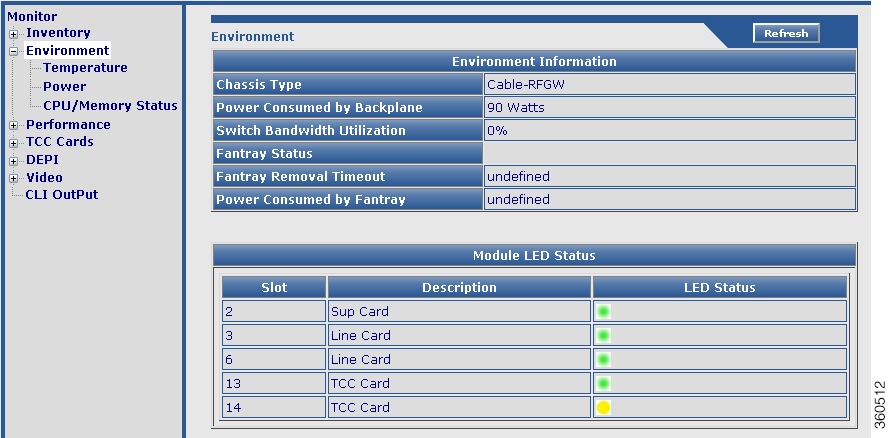This screenshot has height=438, width=888.
Task: Click the Slot column header
Action: click(274, 287)
